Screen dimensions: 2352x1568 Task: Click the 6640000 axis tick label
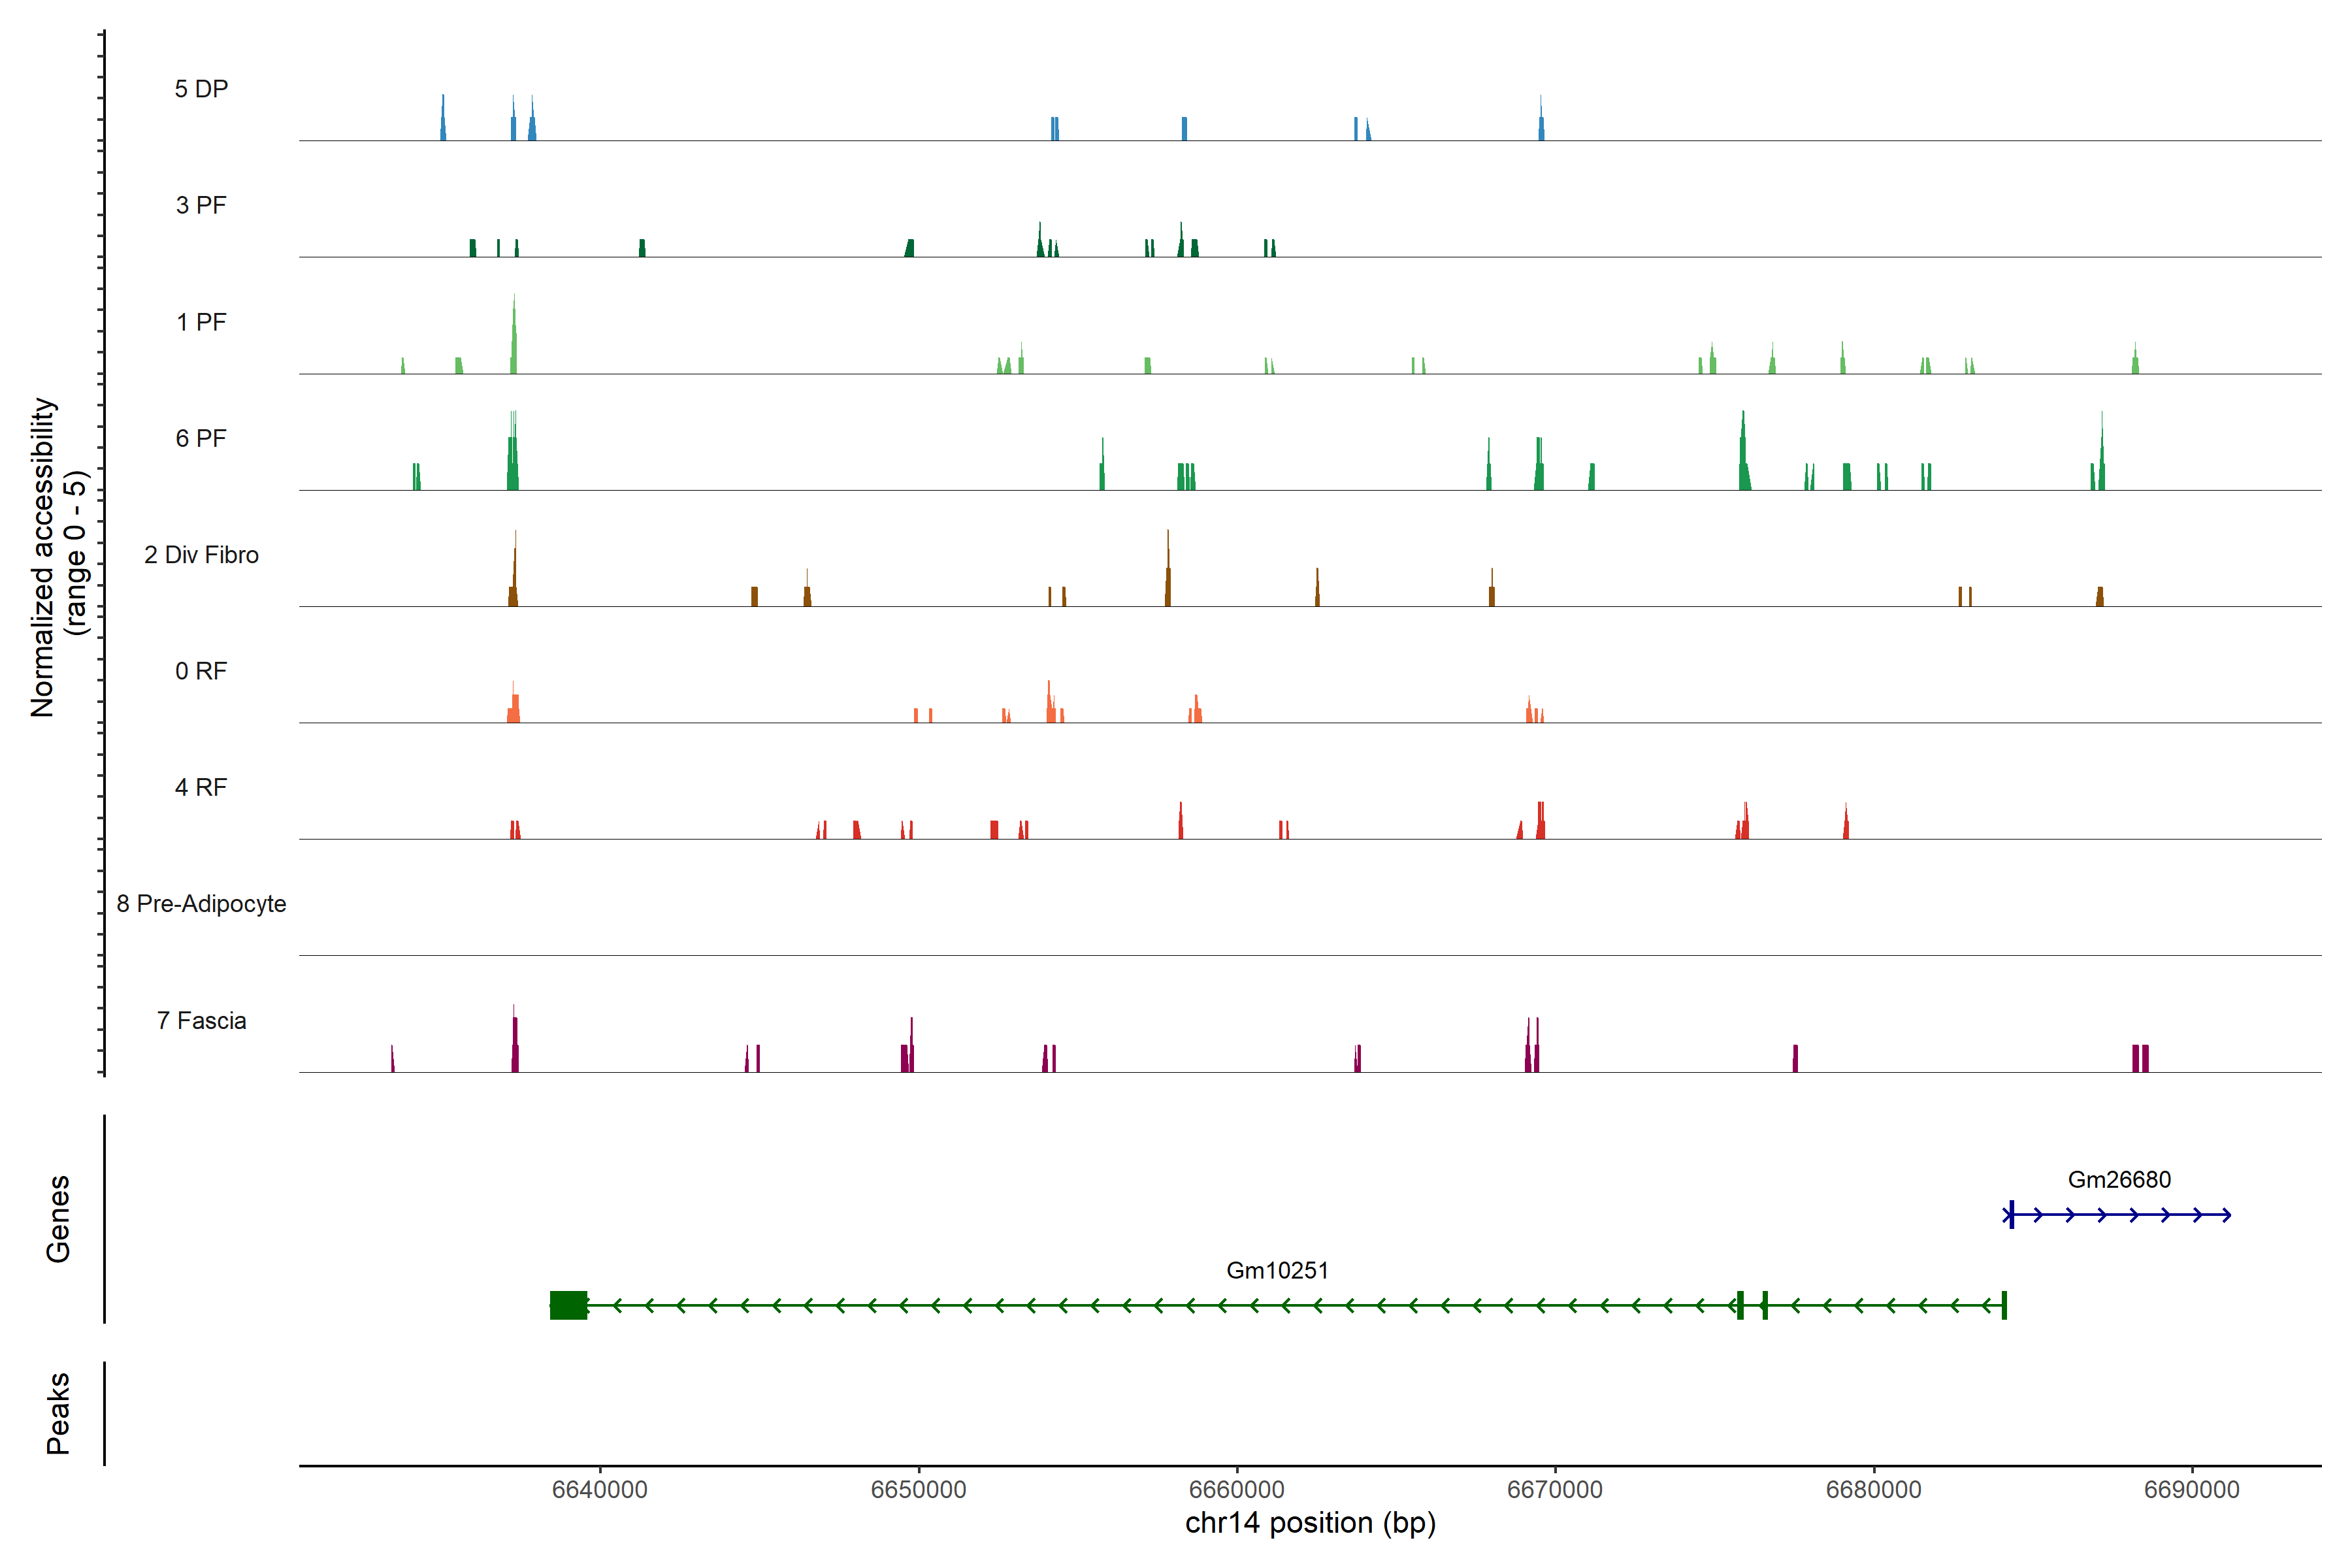click(600, 1489)
